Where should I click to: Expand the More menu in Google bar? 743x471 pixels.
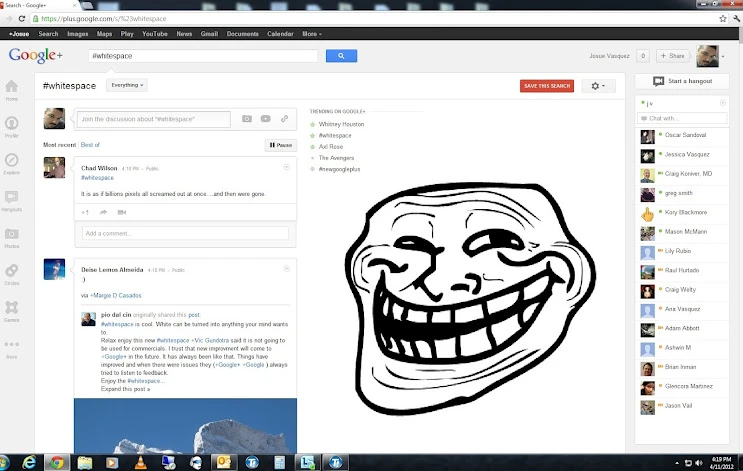pyautogui.click(x=312, y=34)
